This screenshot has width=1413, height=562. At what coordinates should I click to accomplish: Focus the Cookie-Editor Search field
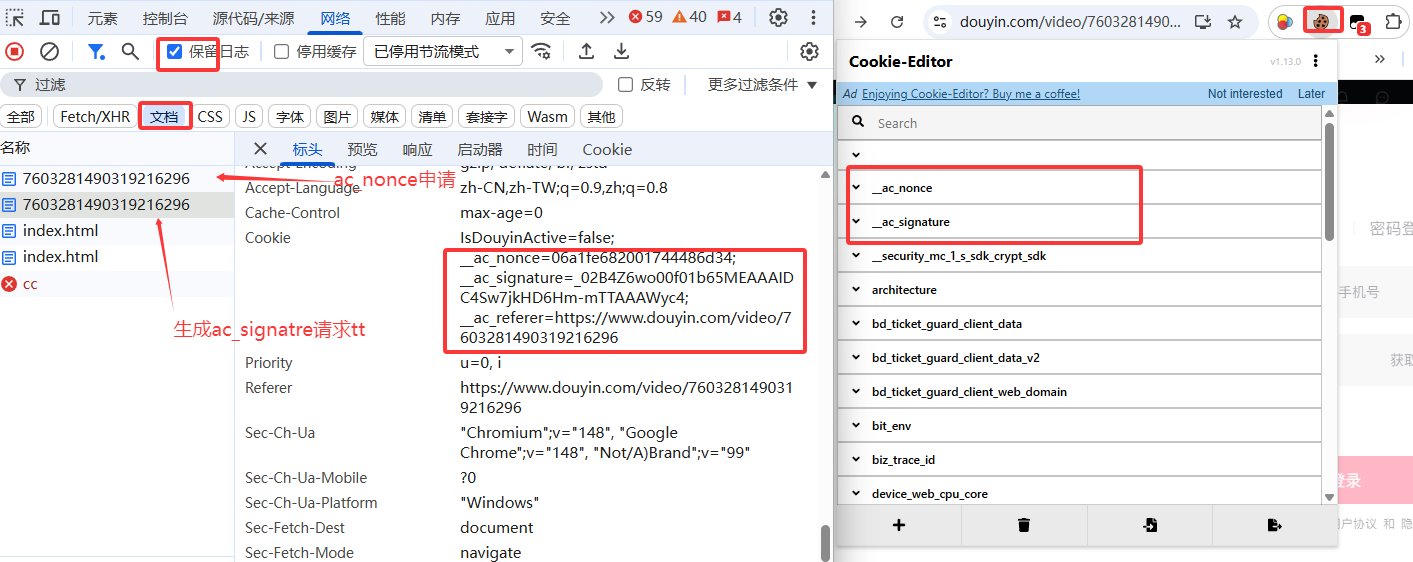pyautogui.click(x=1080, y=123)
